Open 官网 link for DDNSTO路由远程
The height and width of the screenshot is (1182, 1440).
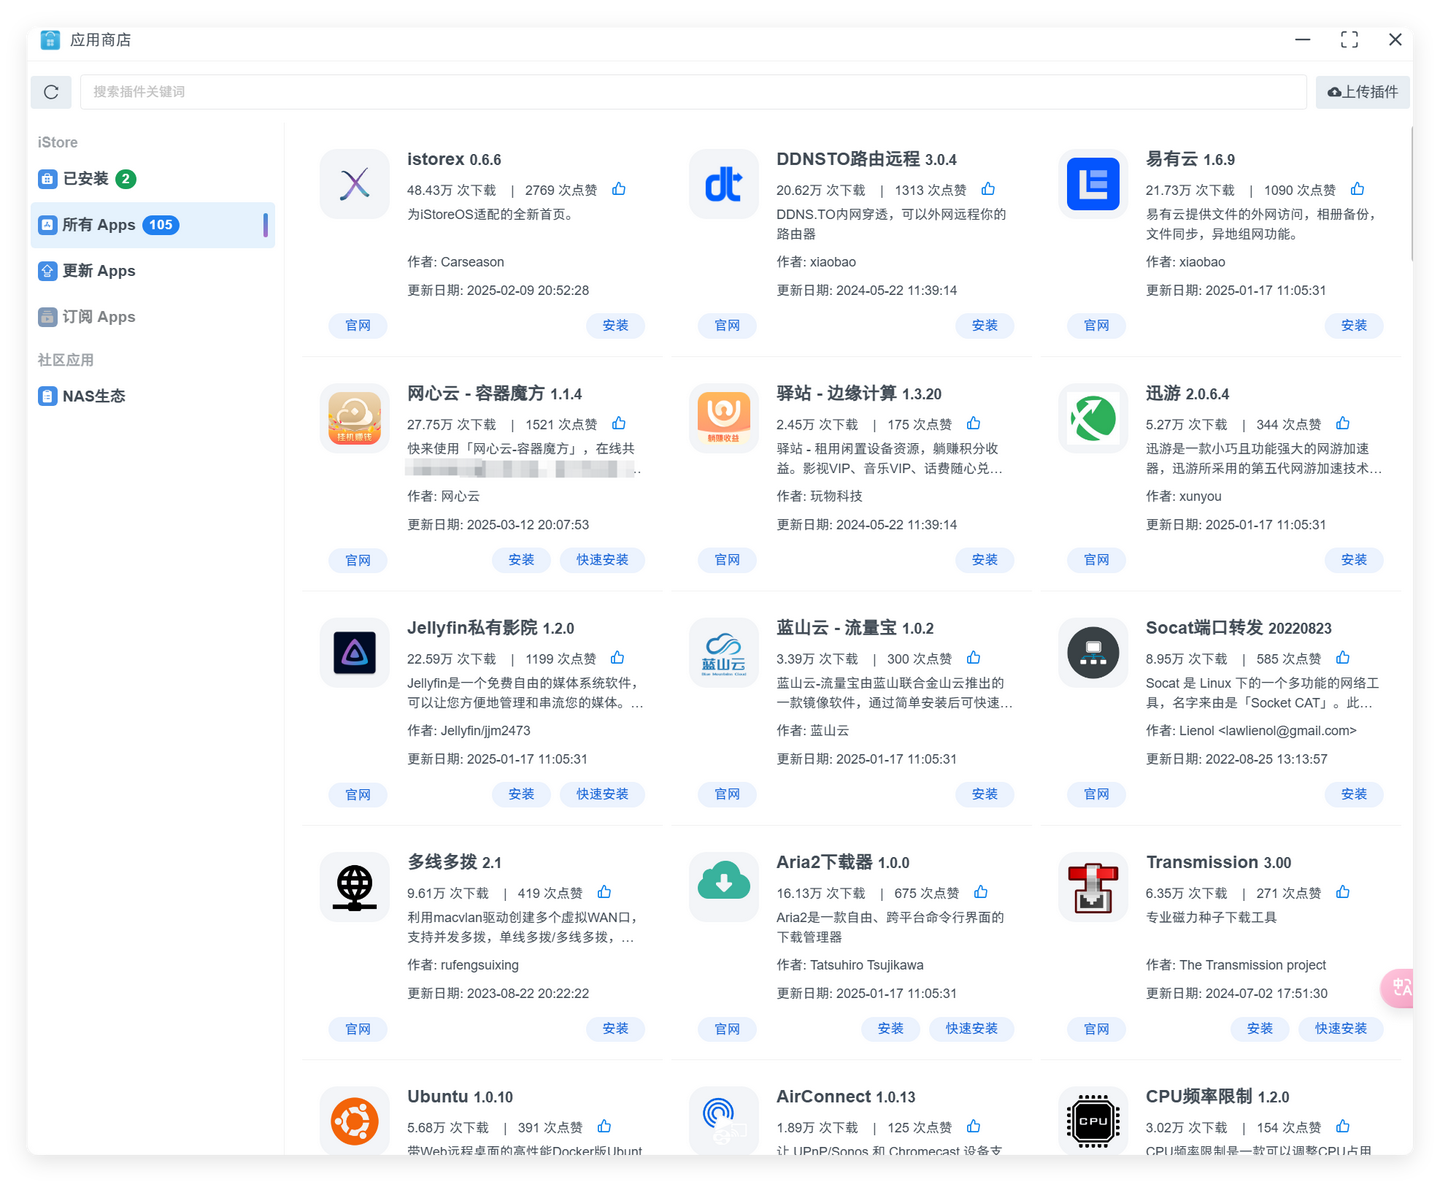pos(727,326)
